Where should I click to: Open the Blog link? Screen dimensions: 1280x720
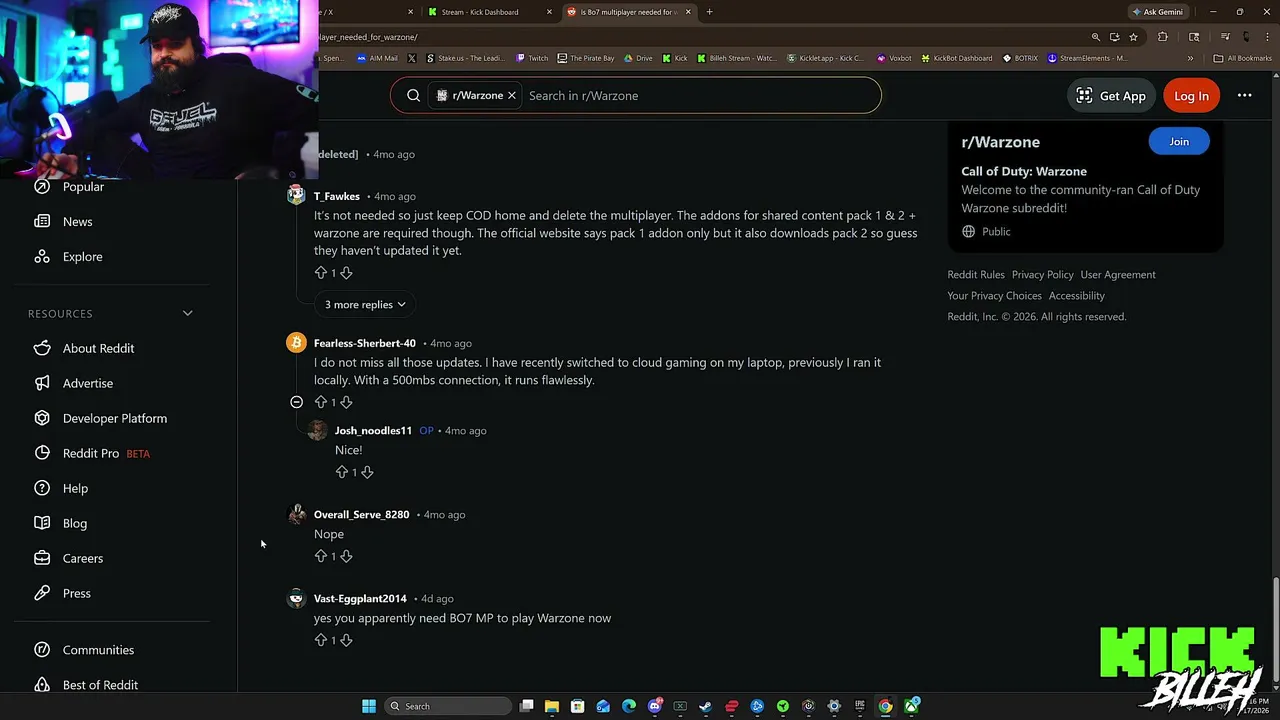coord(75,524)
